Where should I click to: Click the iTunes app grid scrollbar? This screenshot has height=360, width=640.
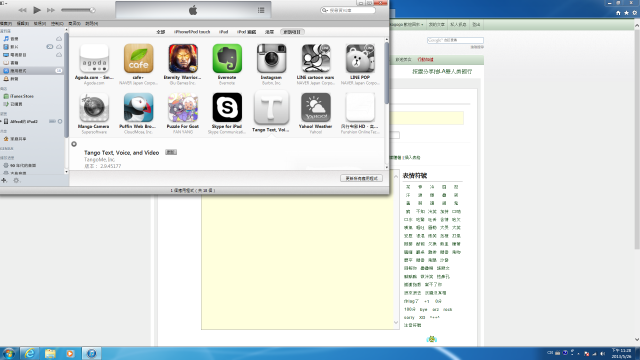click(x=387, y=73)
